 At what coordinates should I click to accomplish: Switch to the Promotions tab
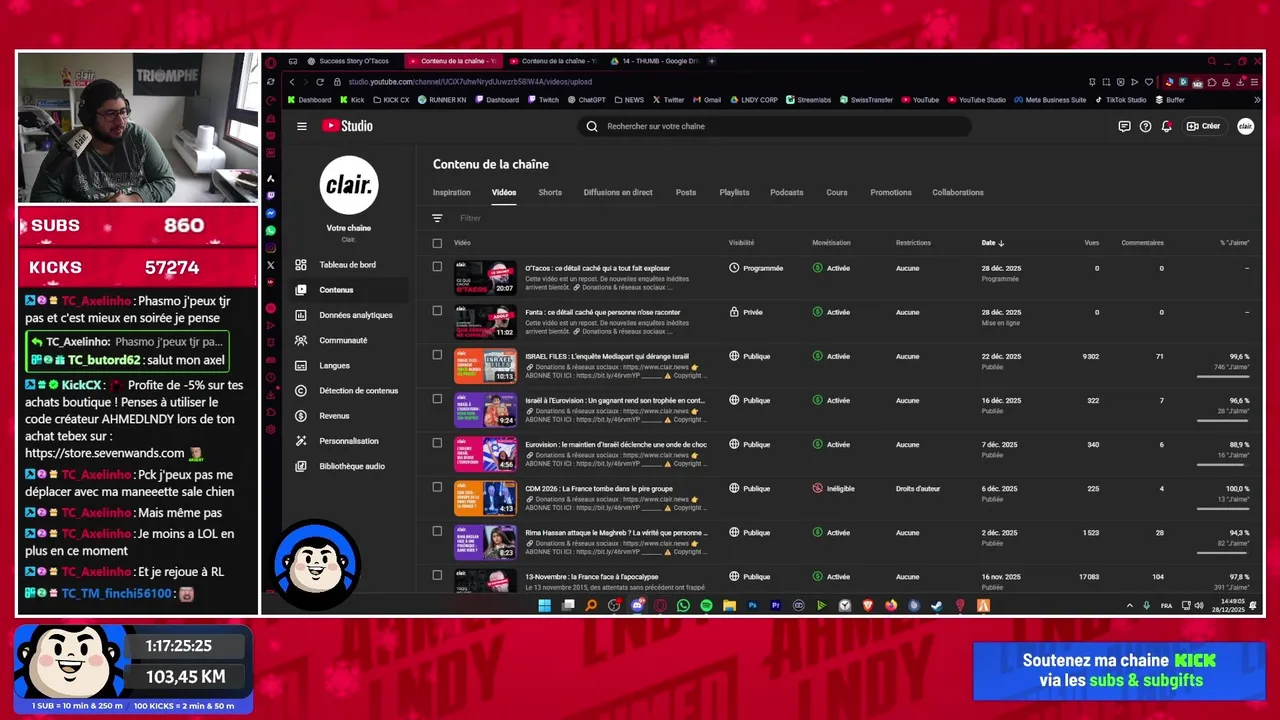(891, 192)
